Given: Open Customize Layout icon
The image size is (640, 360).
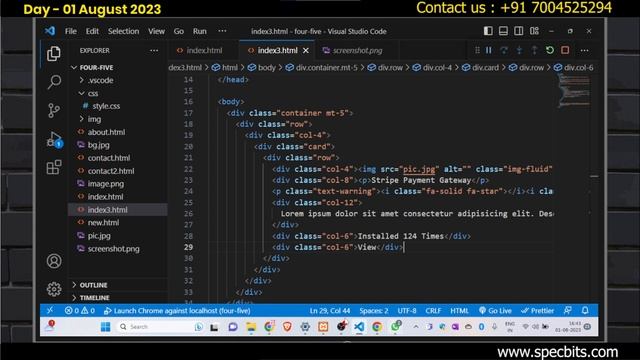Looking at the screenshot, I should click(x=534, y=31).
